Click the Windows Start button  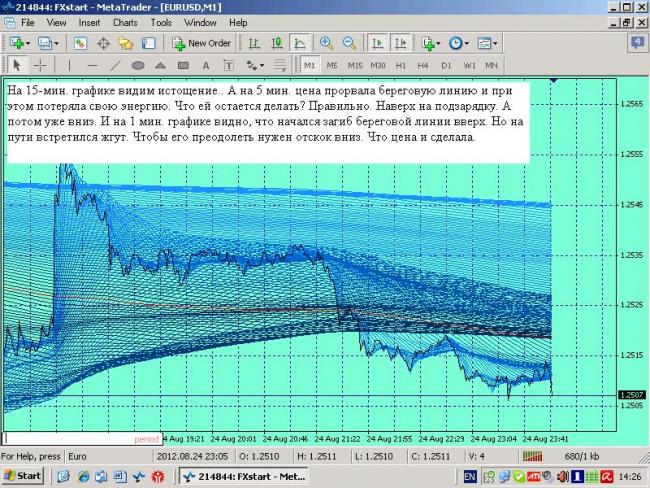tap(23, 476)
